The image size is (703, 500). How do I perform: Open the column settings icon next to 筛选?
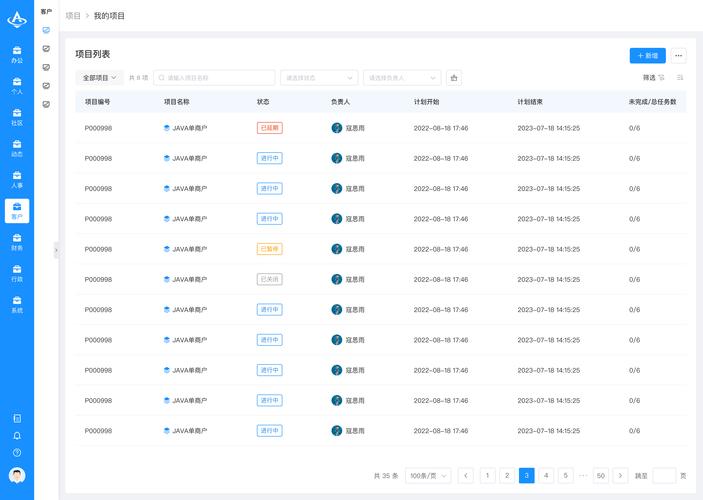tap(680, 77)
